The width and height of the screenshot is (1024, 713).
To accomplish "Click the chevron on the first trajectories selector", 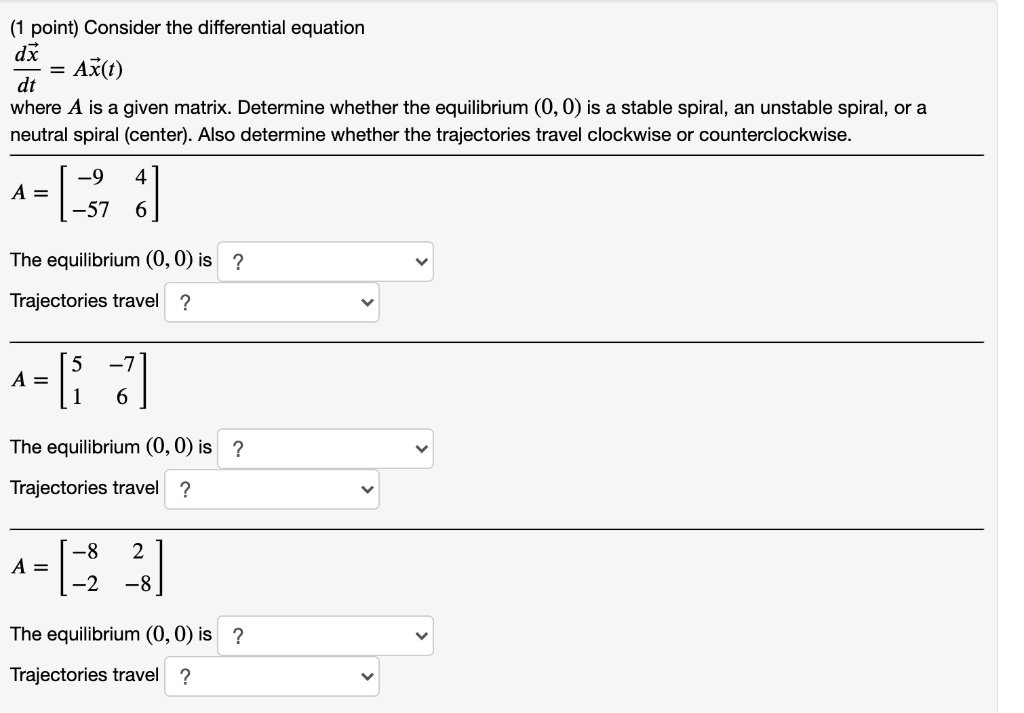I will [x=366, y=303].
